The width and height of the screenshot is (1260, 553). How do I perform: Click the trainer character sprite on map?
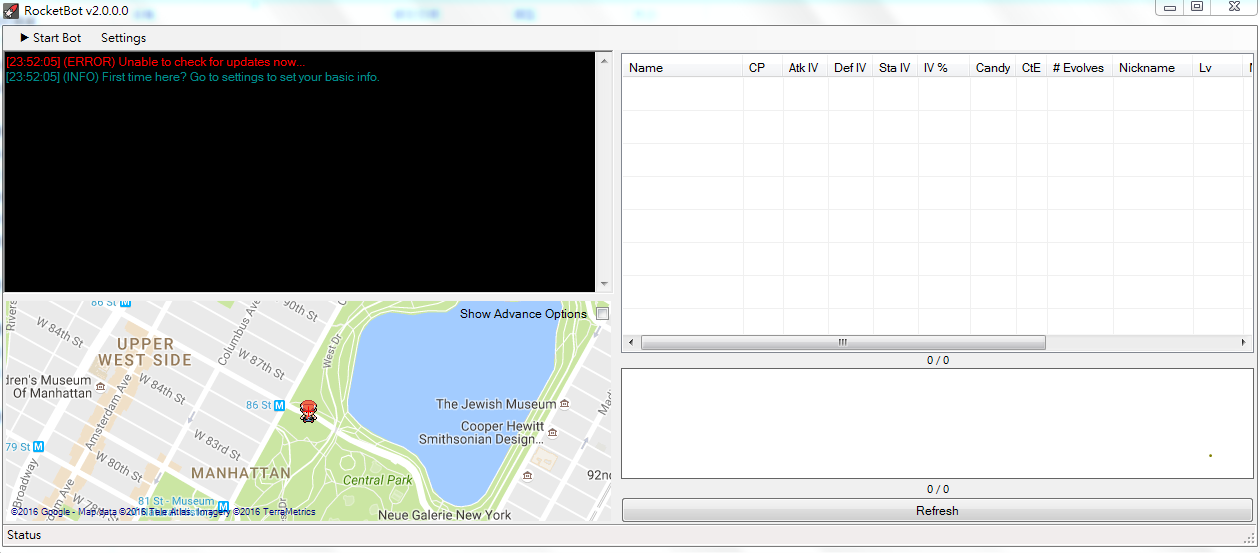pyautogui.click(x=309, y=411)
